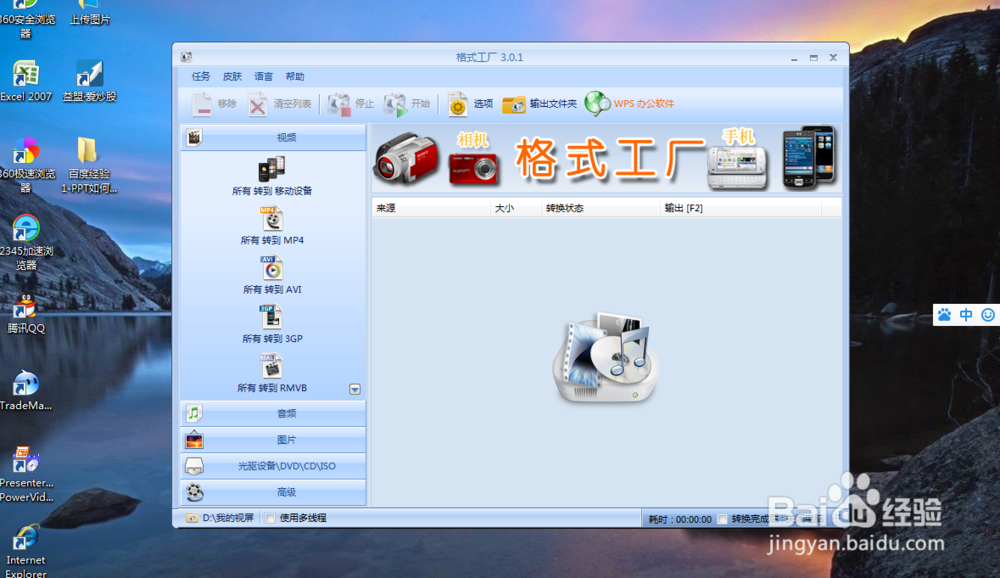
Task: Expand the 高级 panel
Action: point(274,492)
